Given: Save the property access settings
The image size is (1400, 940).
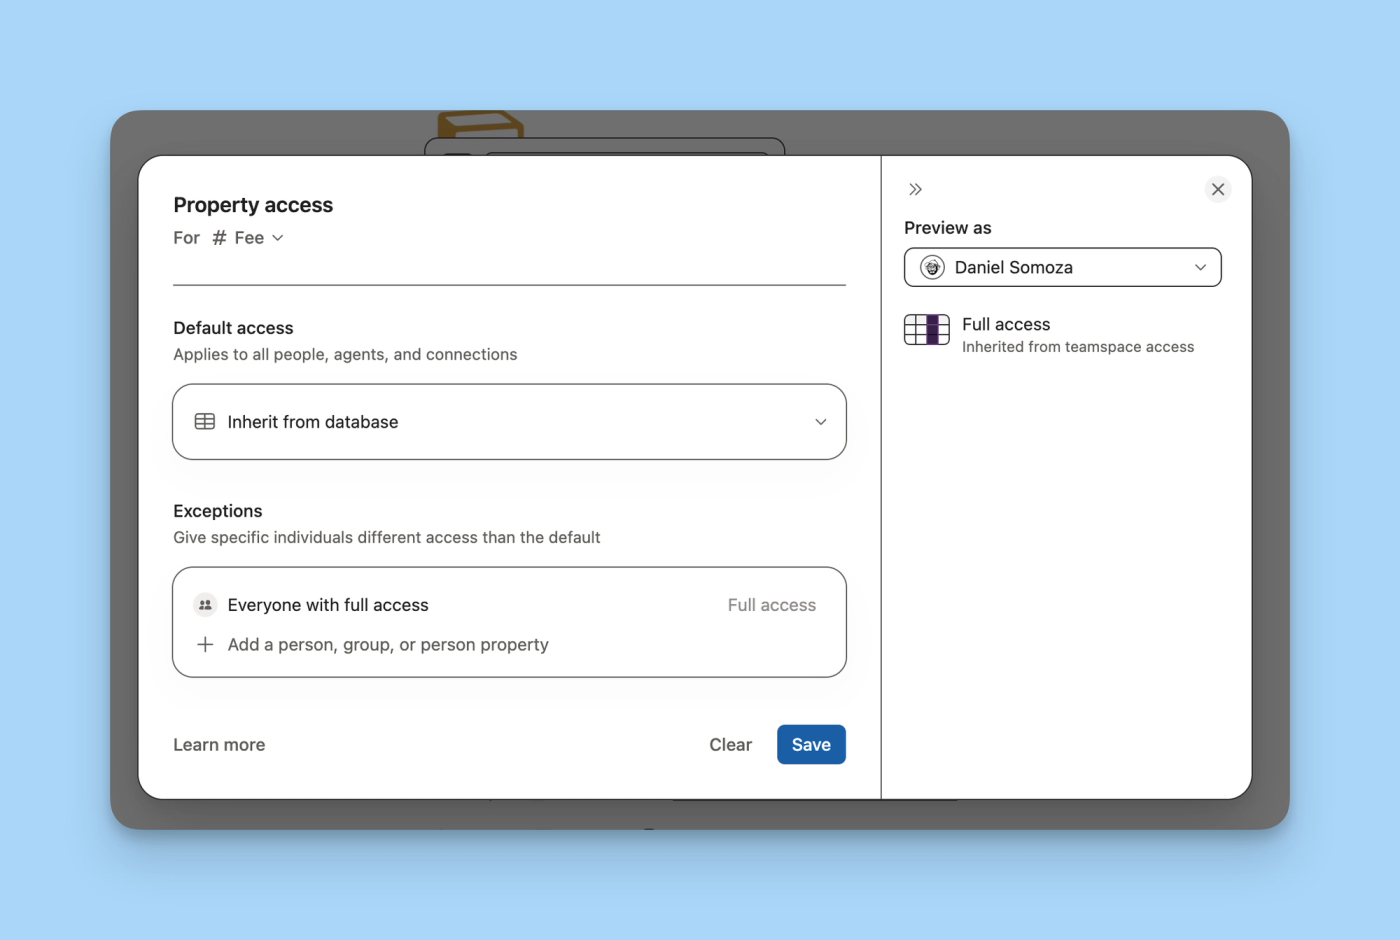Looking at the screenshot, I should click(811, 745).
